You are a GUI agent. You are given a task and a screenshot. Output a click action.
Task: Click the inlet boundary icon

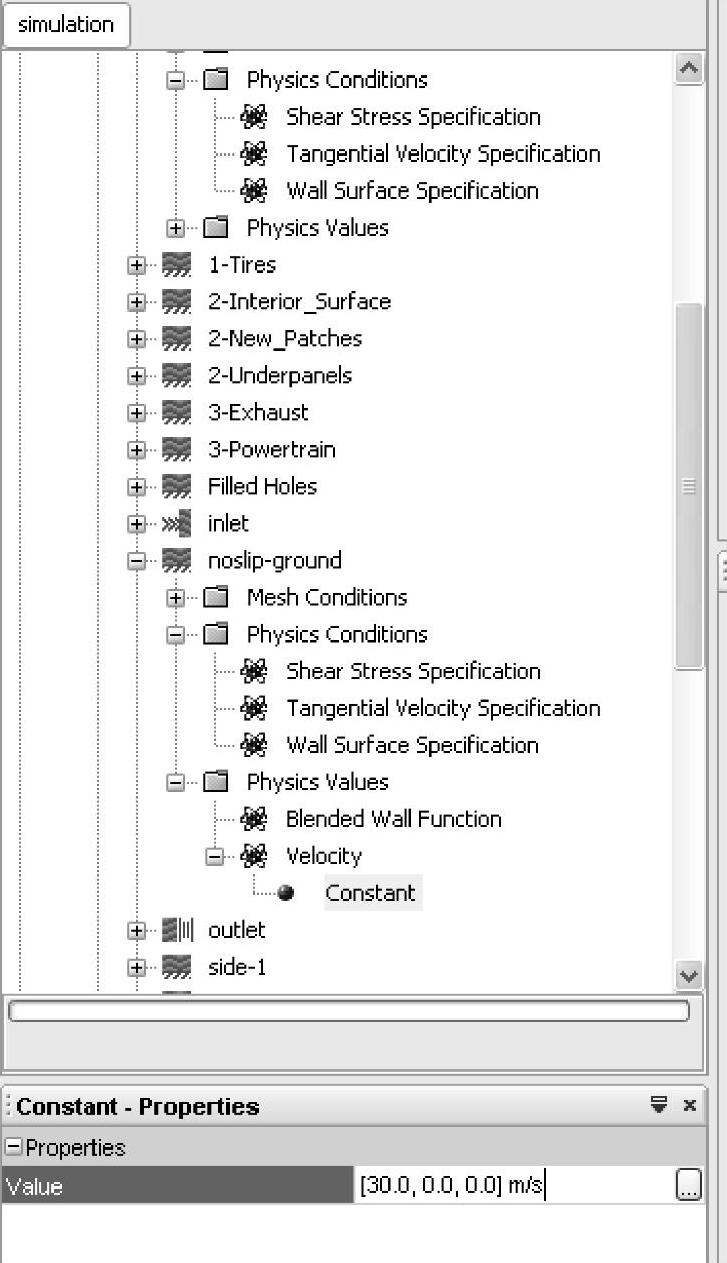176,523
